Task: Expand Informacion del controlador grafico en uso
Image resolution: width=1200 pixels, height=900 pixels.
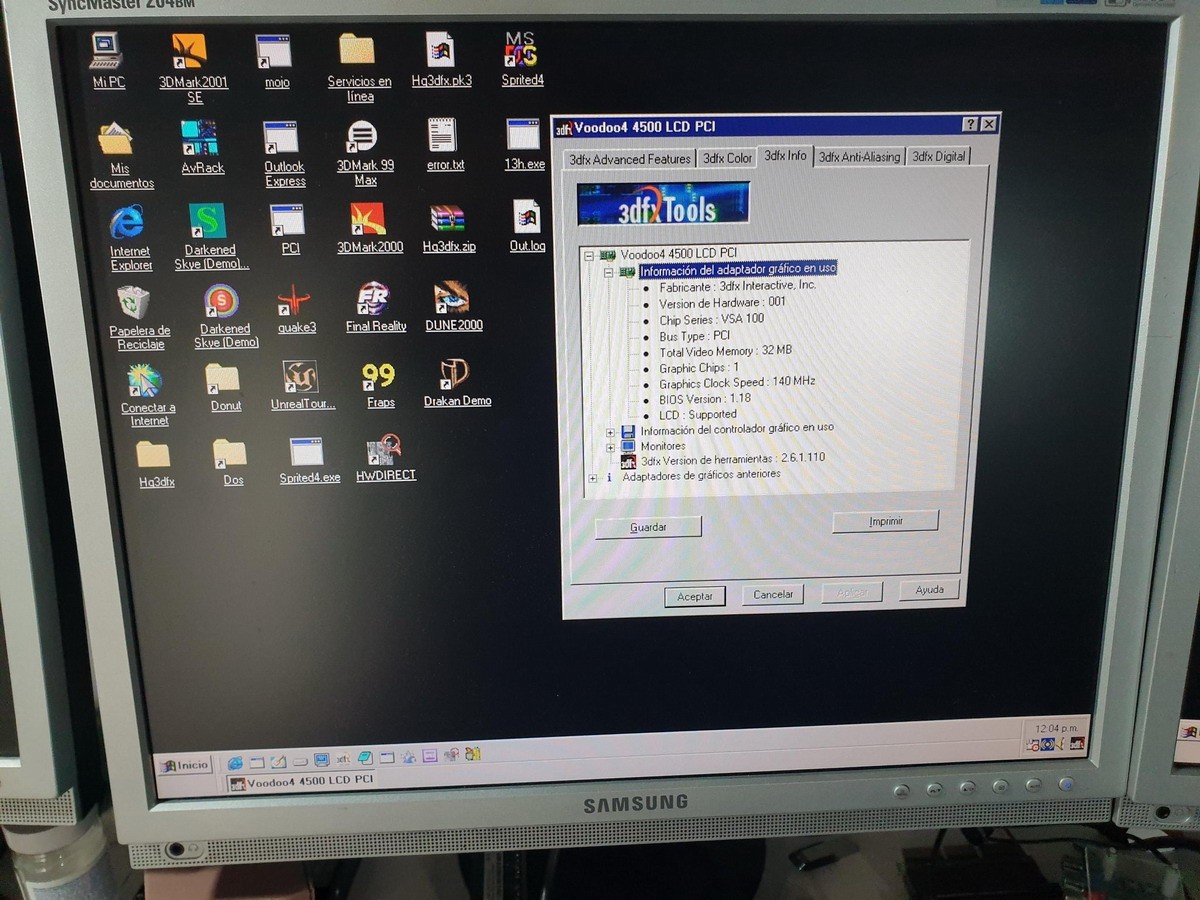Action: [610, 431]
